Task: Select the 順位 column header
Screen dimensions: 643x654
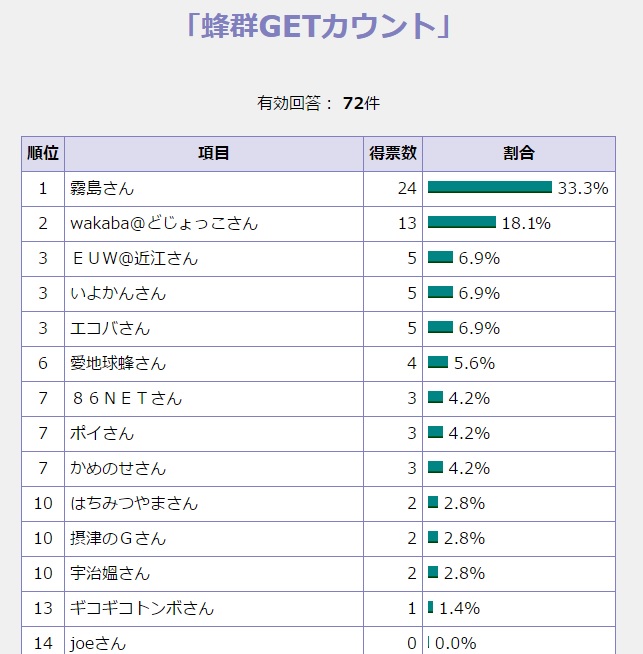Action: click(x=43, y=154)
